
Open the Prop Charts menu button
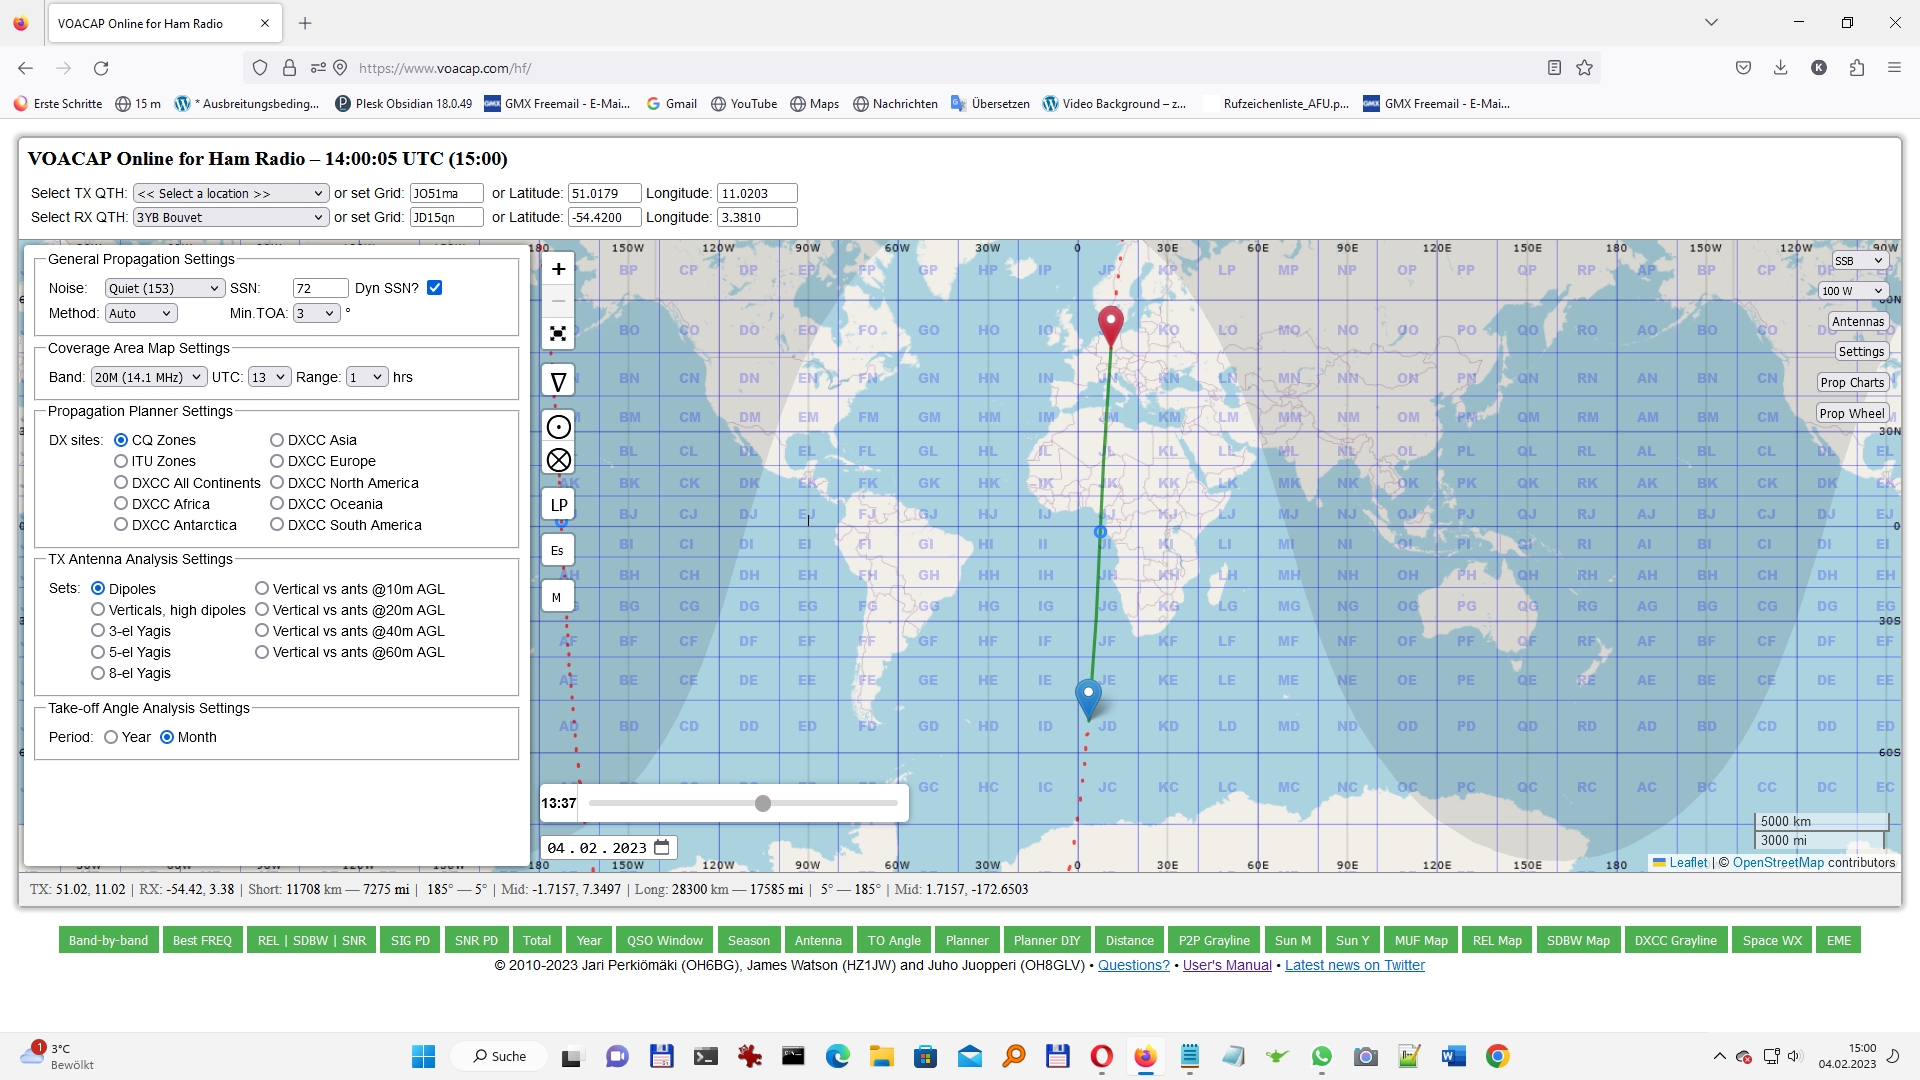(x=1851, y=382)
